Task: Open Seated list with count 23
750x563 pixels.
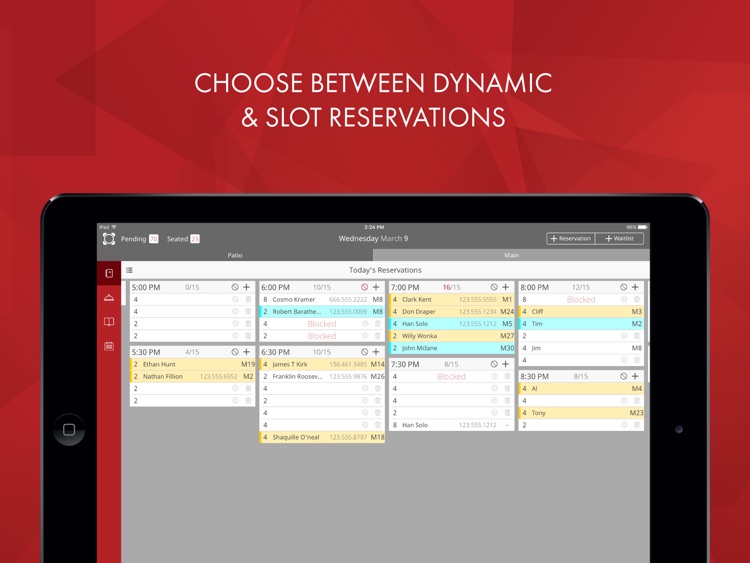Action: (183, 239)
